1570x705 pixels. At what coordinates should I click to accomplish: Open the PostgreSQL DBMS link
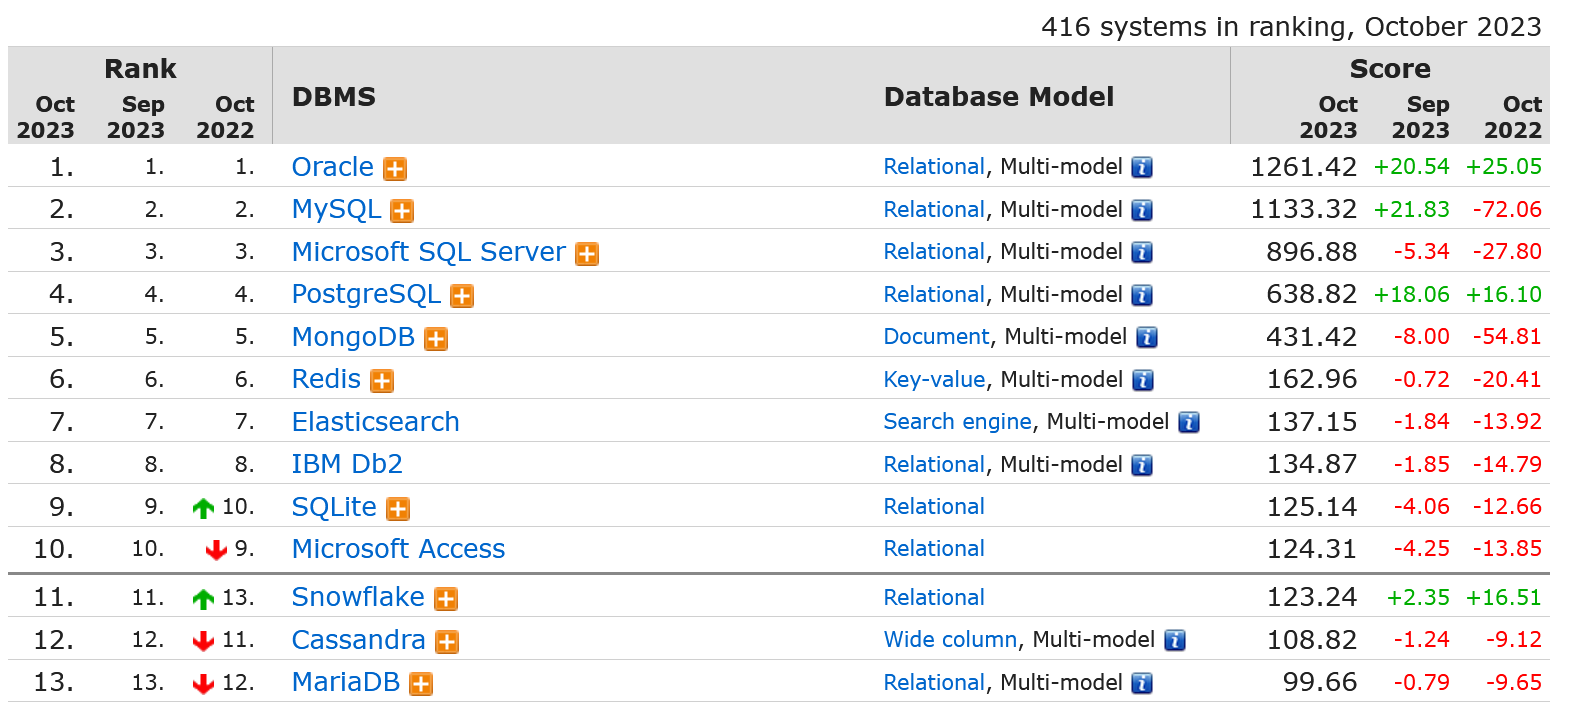[366, 294]
